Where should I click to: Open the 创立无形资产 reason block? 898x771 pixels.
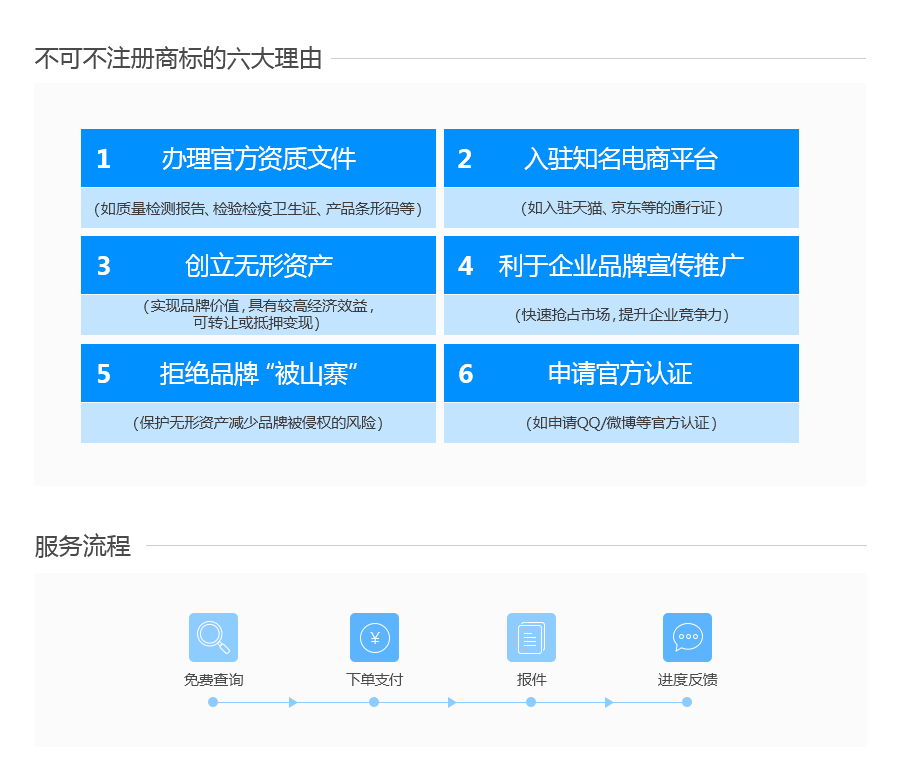[258, 265]
